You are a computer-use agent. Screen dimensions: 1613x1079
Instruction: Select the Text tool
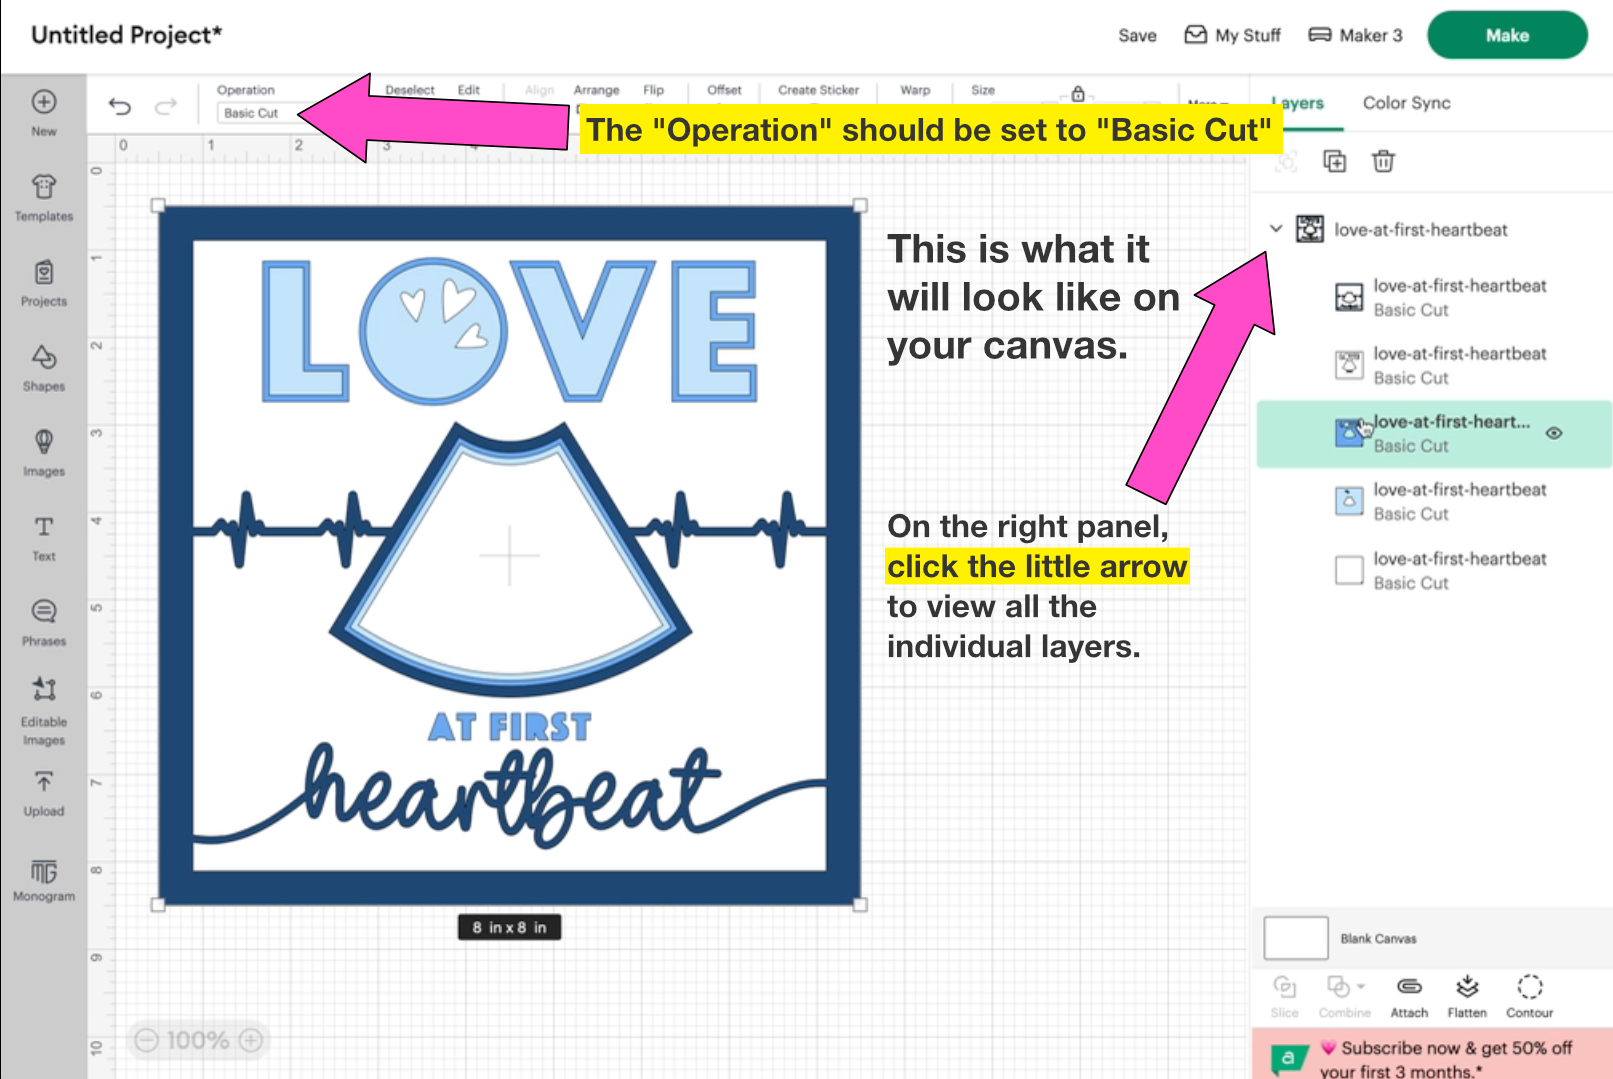pyautogui.click(x=44, y=537)
